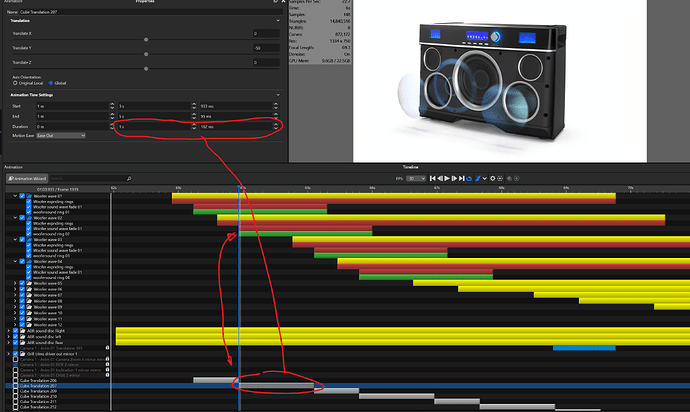The width and height of the screenshot is (690, 412).
Task: Collapse the Woofer wave 04 group
Action: (15, 261)
